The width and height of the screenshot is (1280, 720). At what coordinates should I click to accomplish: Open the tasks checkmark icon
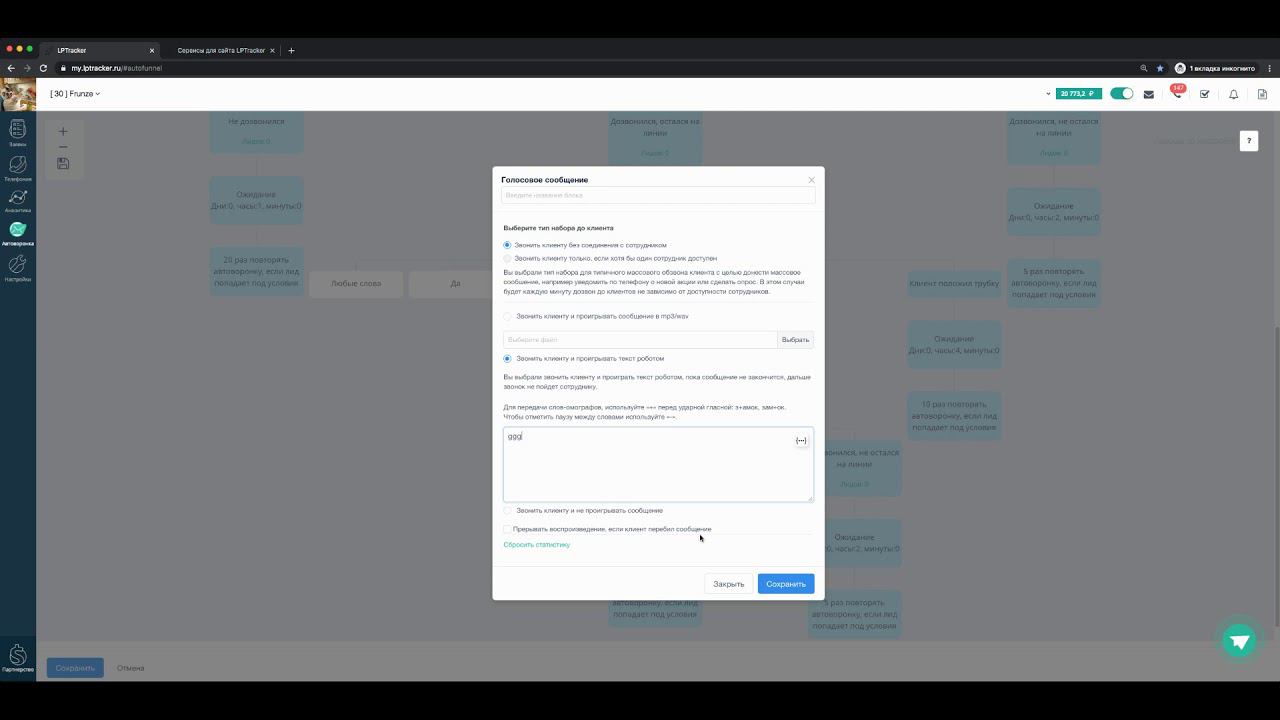click(x=1204, y=94)
